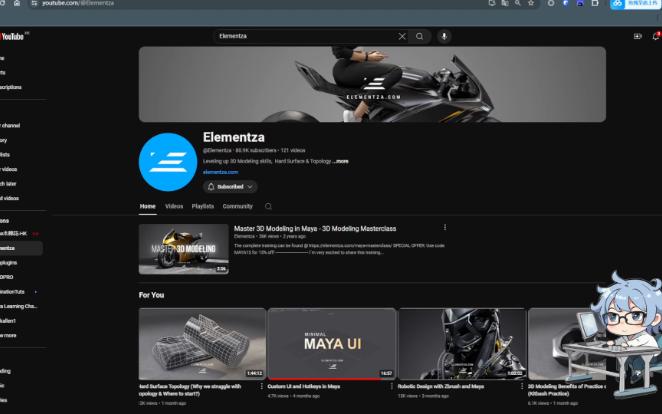Expand subscriptions with Show more
662x414 pixels.
8,336
